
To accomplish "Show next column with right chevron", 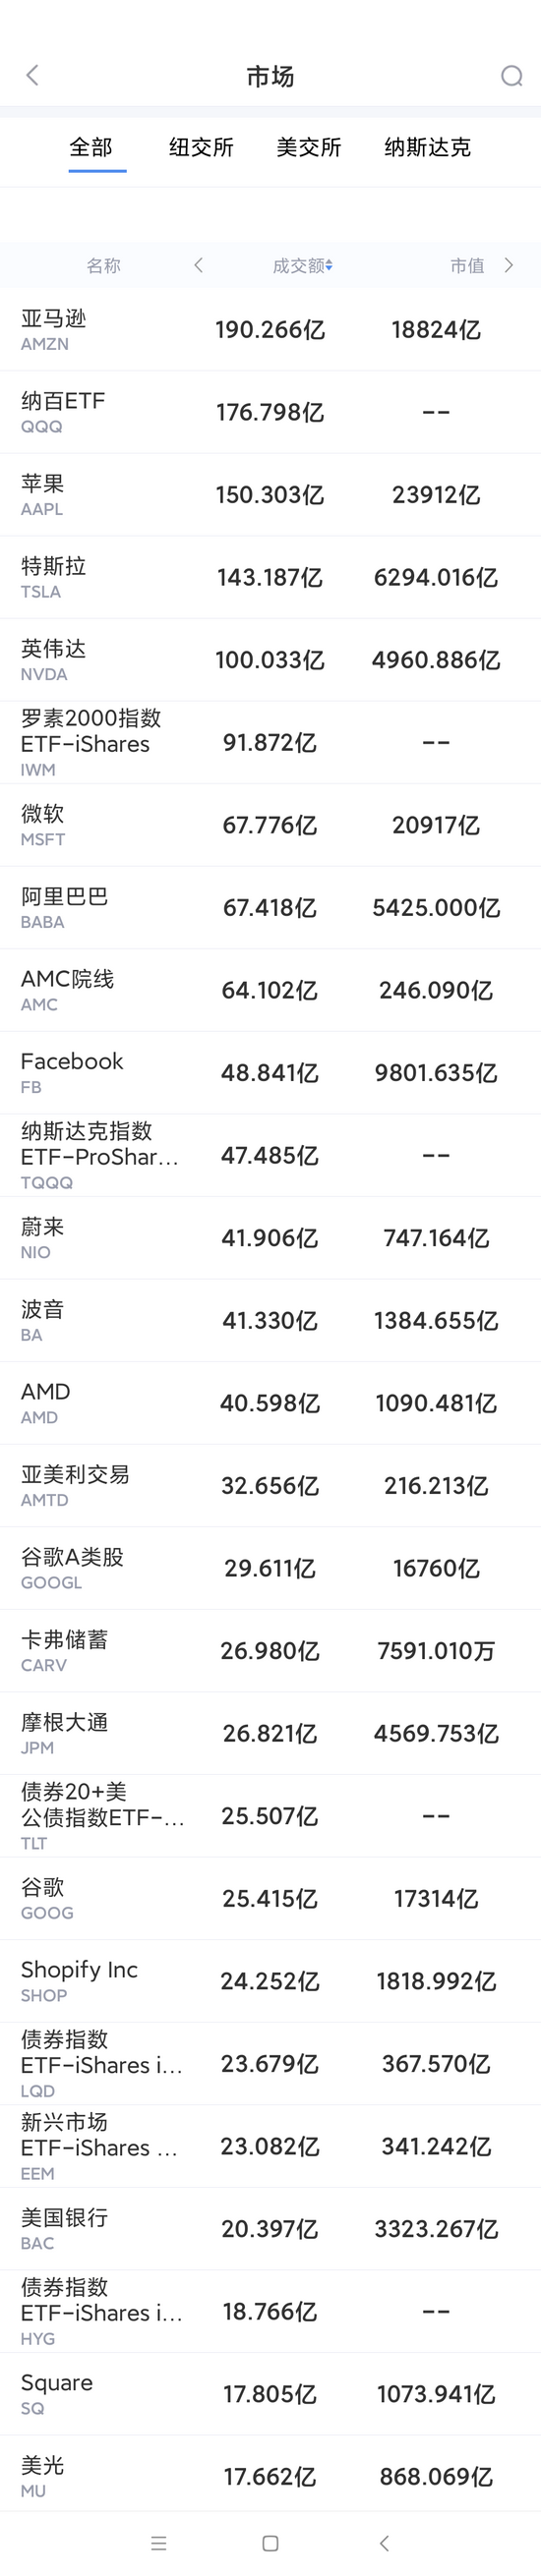I will pyautogui.click(x=509, y=265).
